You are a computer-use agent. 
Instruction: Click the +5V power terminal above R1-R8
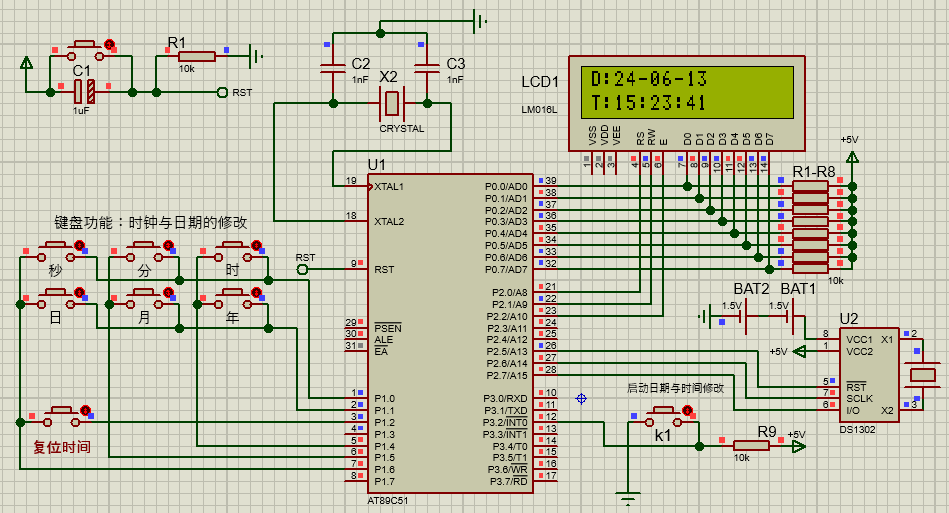click(852, 158)
